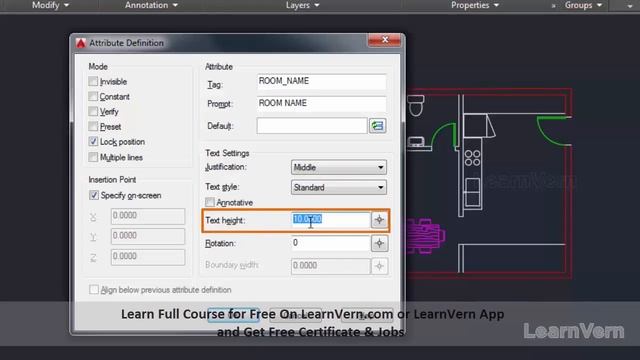Screen dimensions: 640x360
Task: Expand the Groups ribbon panel
Action: [583, 5]
